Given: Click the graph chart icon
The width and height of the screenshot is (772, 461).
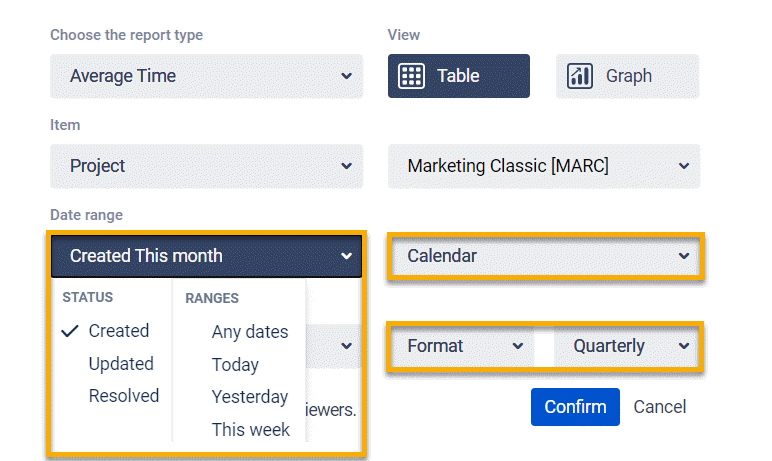Looking at the screenshot, I should tap(580, 76).
